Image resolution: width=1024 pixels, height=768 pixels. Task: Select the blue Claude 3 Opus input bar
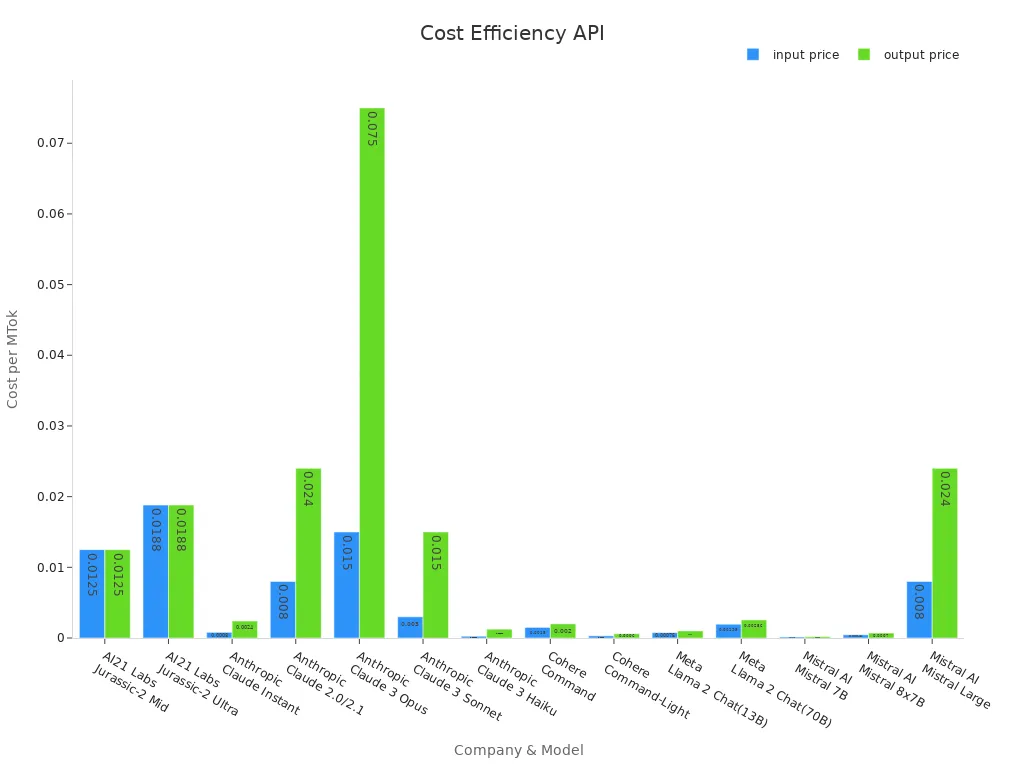pos(347,585)
